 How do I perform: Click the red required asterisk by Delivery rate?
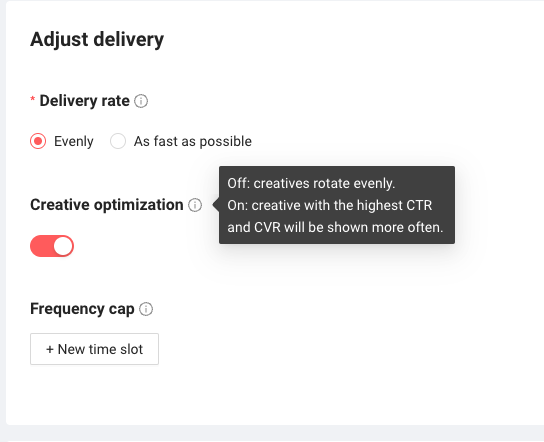[33, 100]
